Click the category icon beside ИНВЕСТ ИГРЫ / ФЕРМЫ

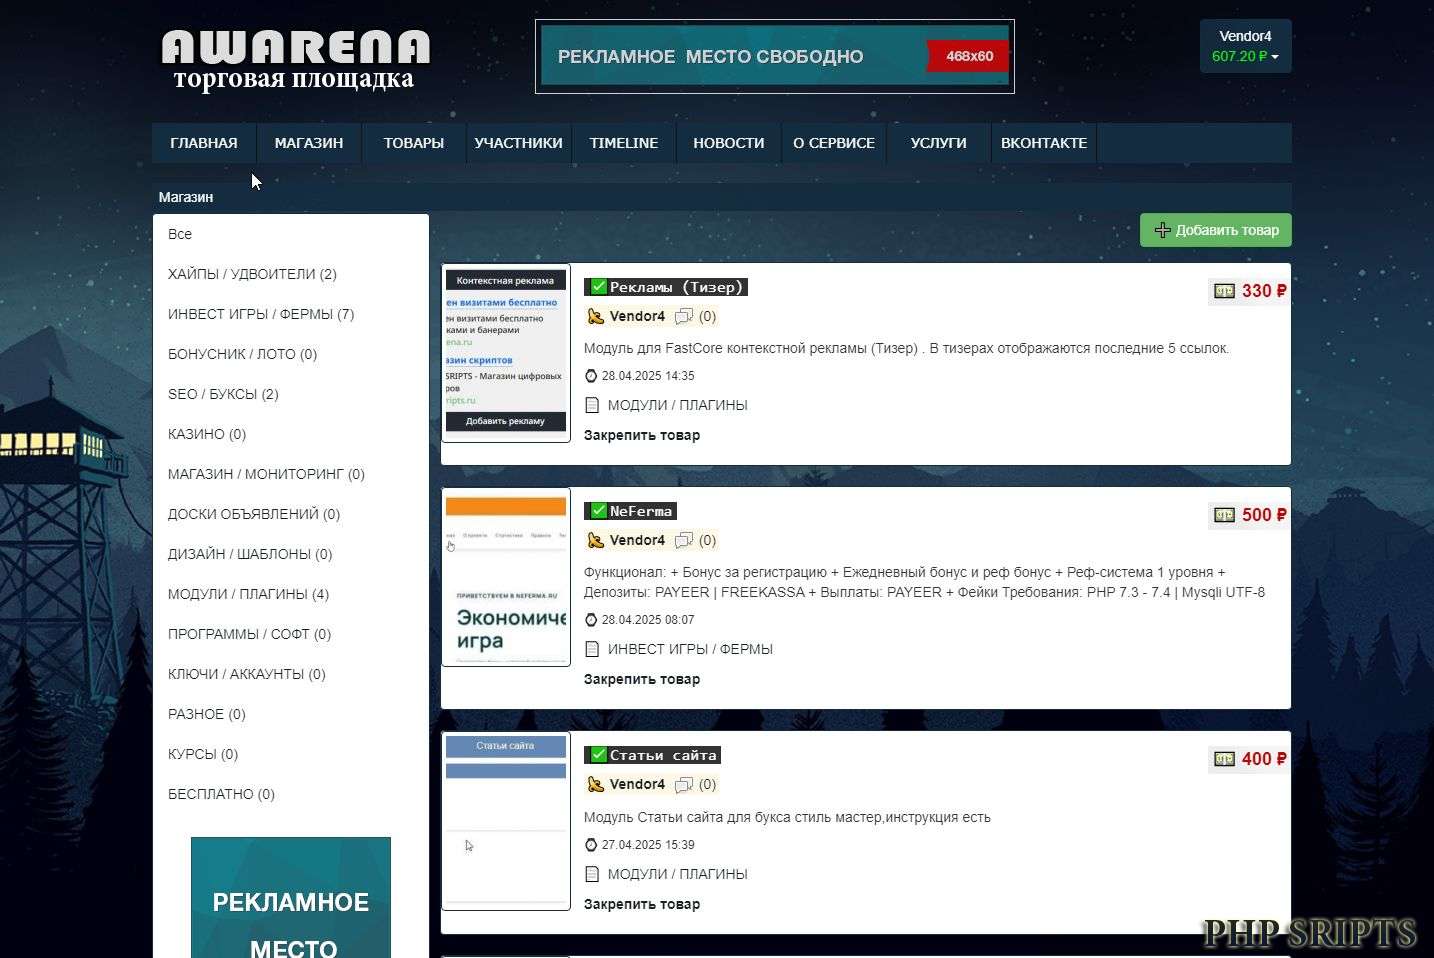point(592,649)
